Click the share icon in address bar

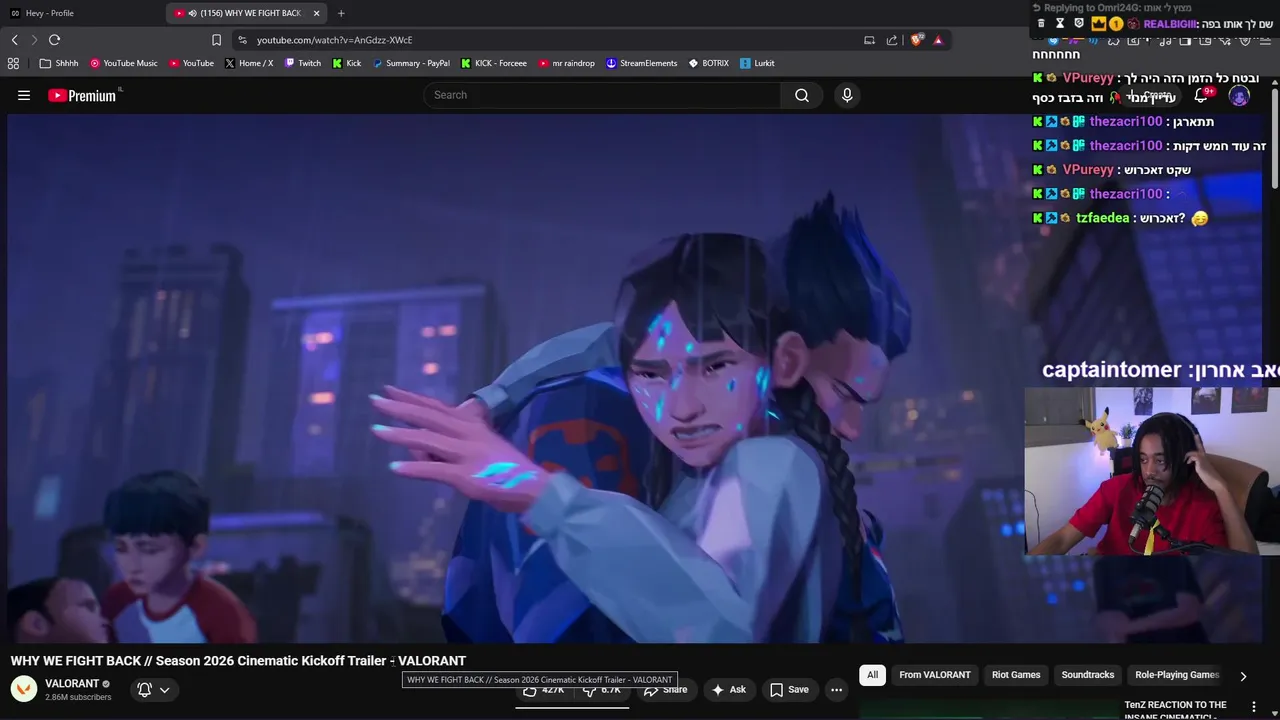(x=892, y=40)
